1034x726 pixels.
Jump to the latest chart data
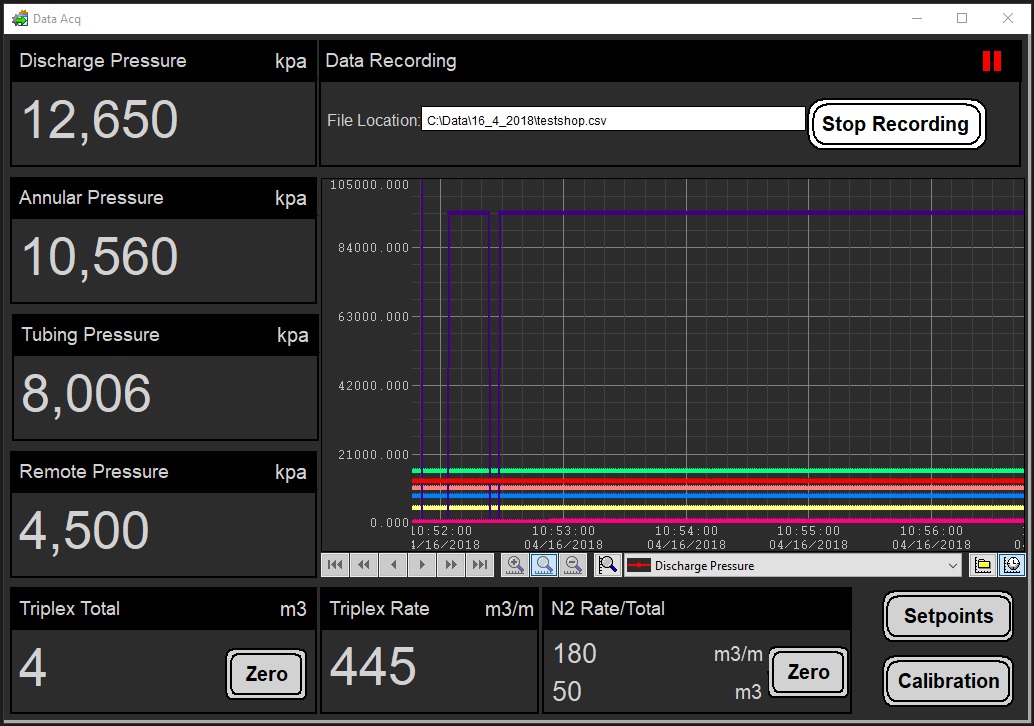pos(480,565)
